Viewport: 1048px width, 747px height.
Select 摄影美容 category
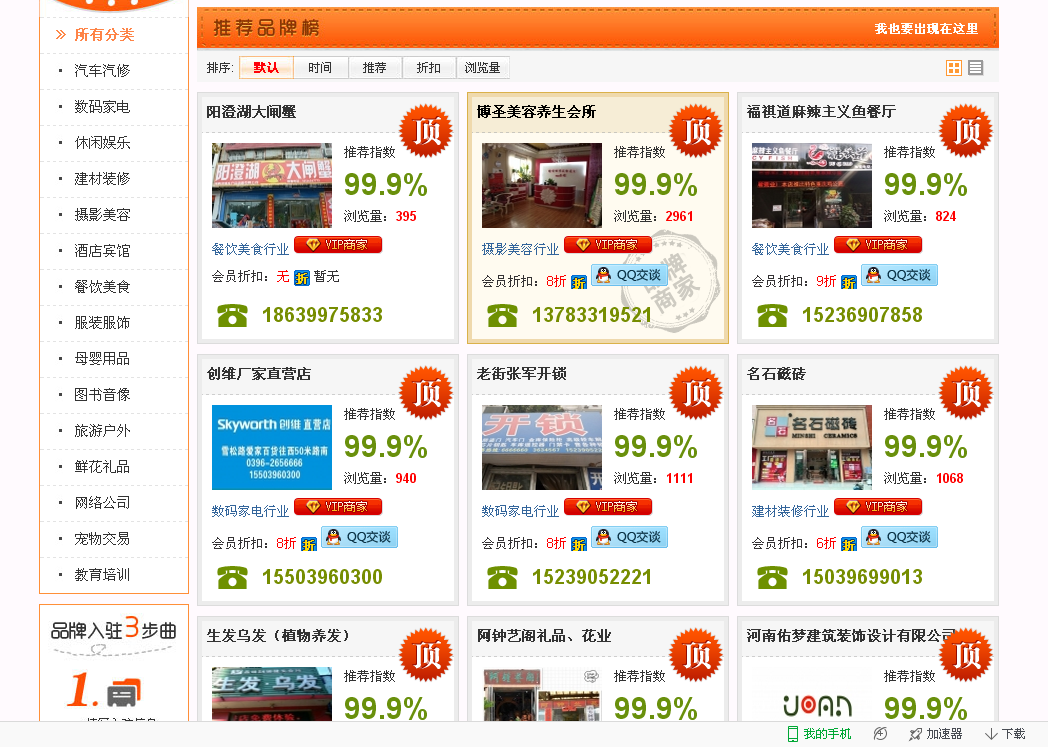pos(102,215)
